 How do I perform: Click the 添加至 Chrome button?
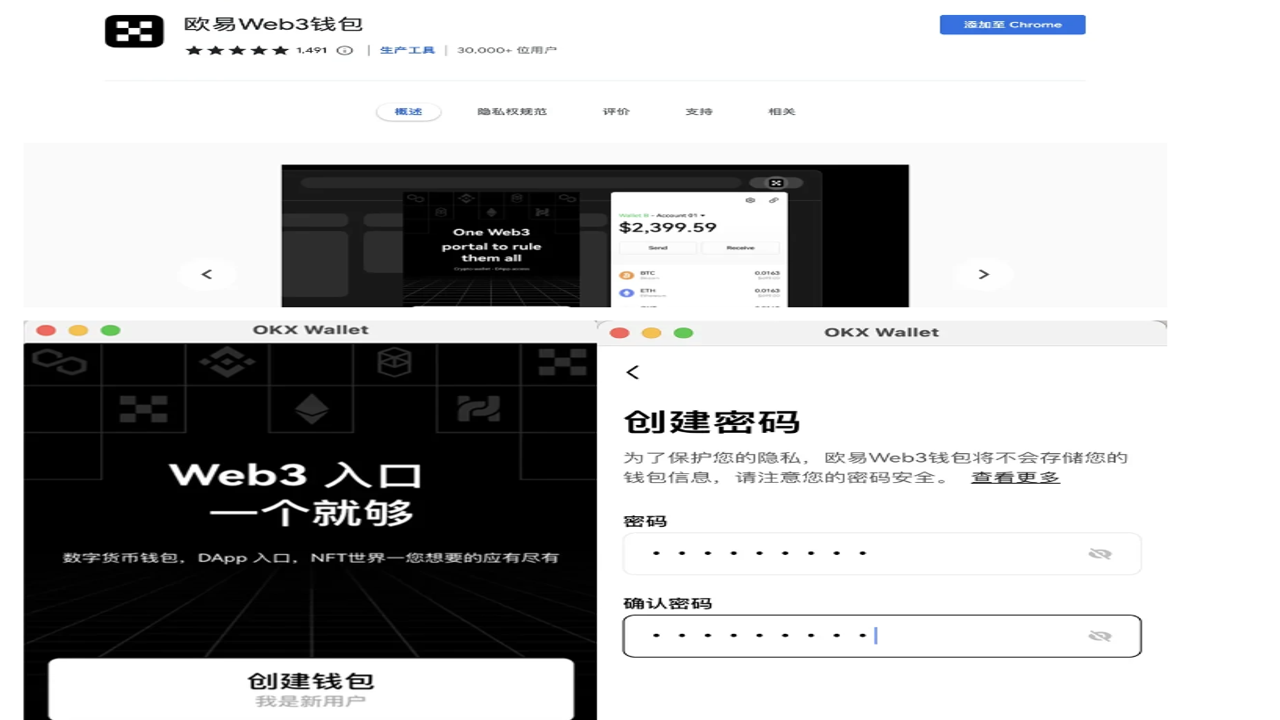[x=1012, y=25]
